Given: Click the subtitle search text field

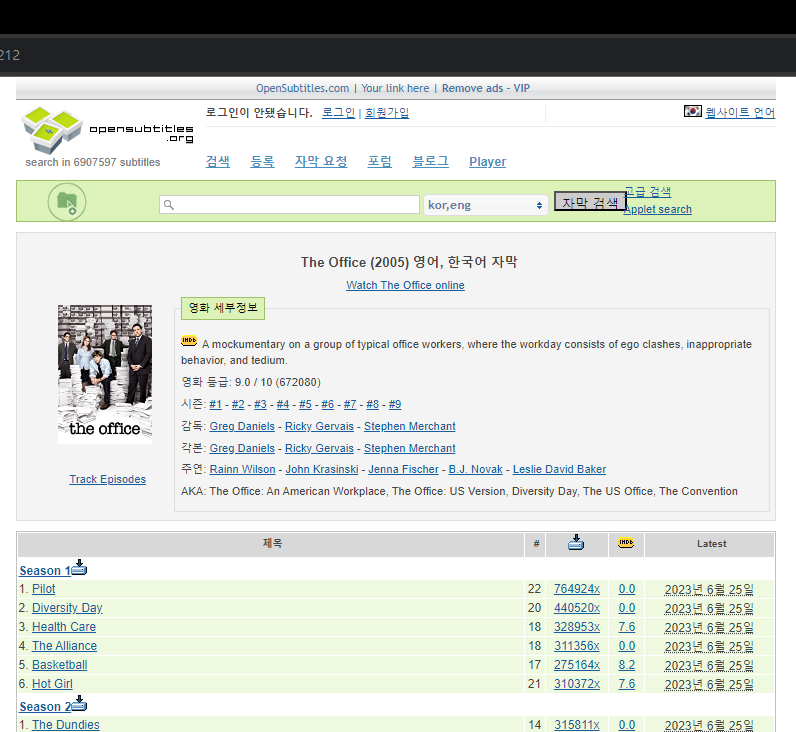Looking at the screenshot, I should point(289,205).
